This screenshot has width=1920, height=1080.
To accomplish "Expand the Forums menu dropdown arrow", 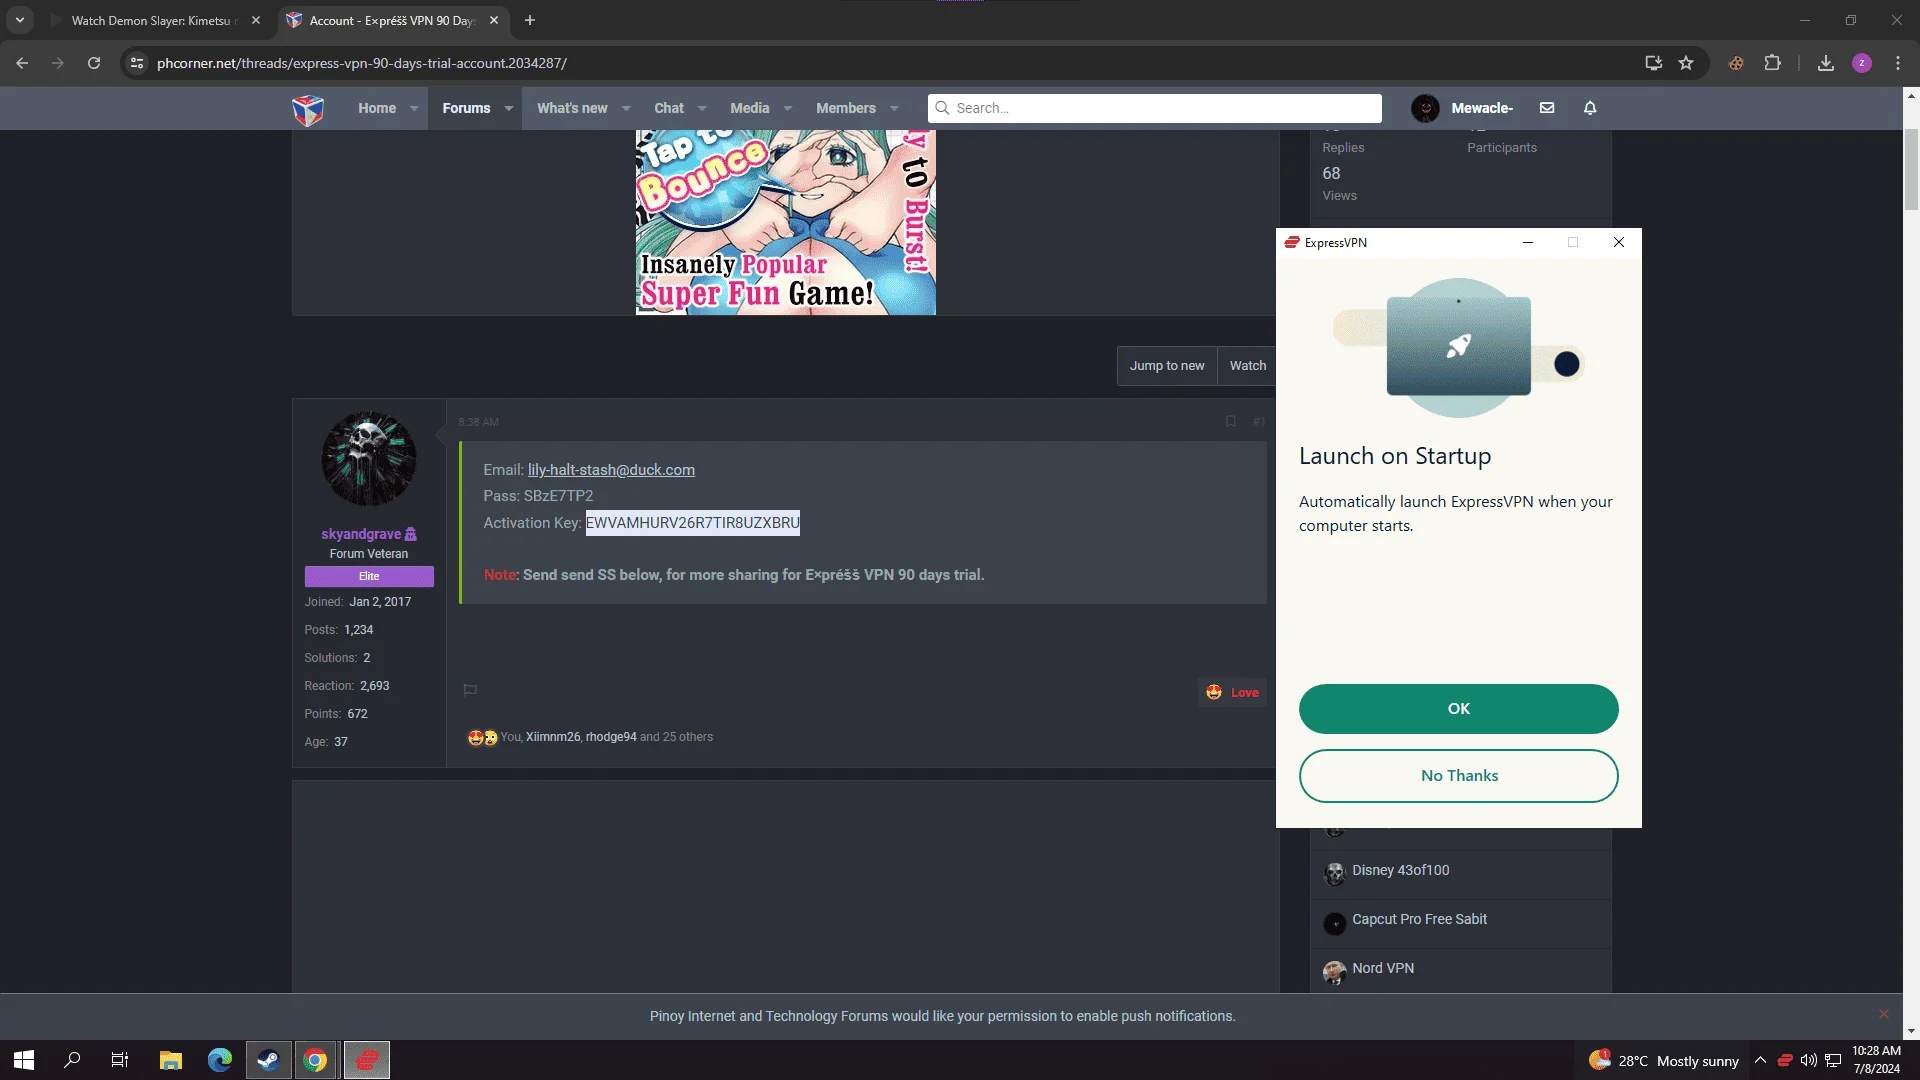I will click(x=508, y=108).
